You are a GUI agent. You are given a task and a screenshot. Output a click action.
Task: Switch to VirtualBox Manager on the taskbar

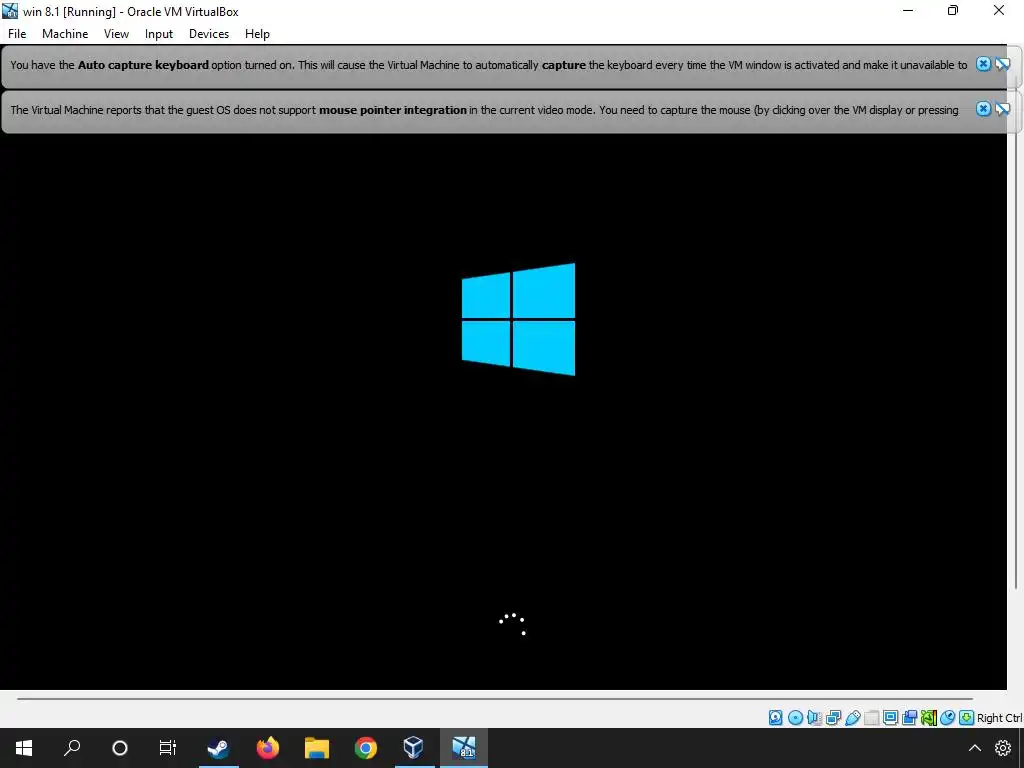tap(413, 748)
